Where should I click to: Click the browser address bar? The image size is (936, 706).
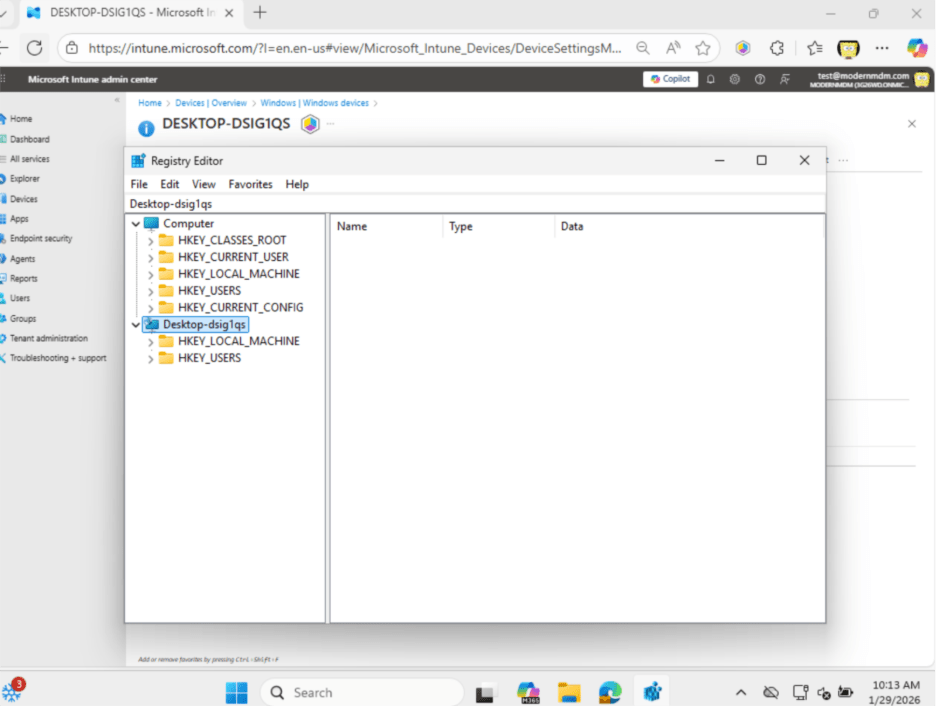pyautogui.click(x=350, y=47)
